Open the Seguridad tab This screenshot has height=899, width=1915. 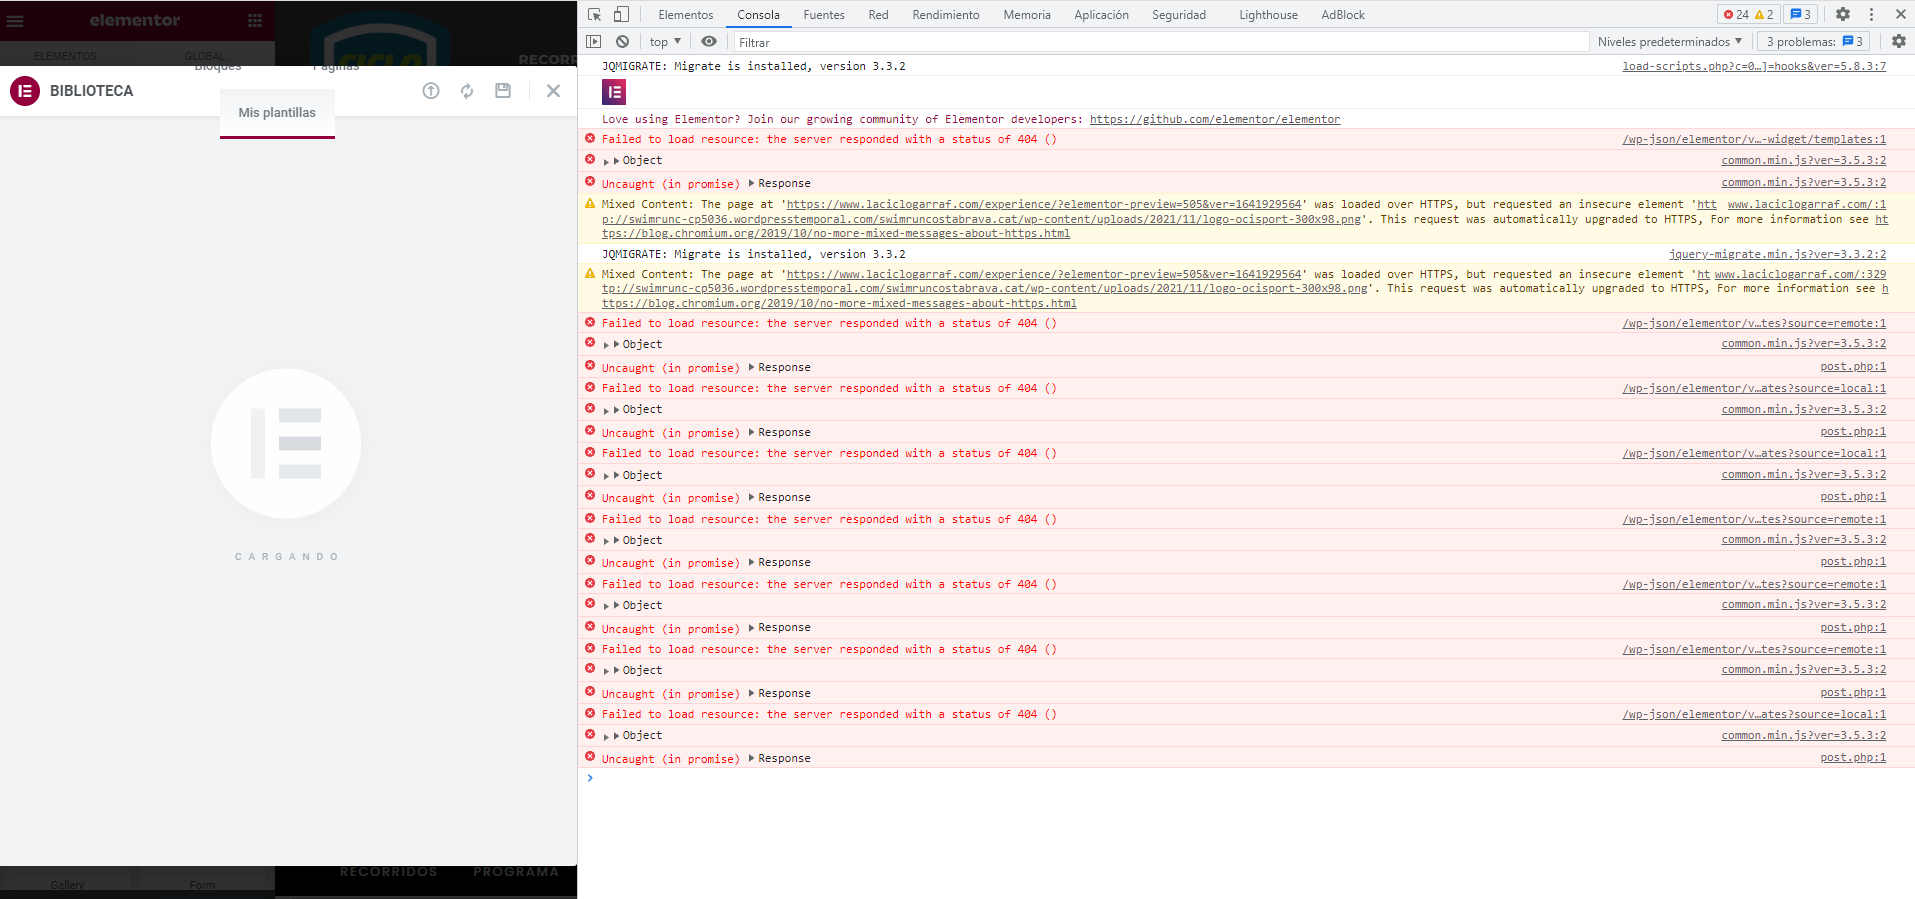coord(1179,15)
